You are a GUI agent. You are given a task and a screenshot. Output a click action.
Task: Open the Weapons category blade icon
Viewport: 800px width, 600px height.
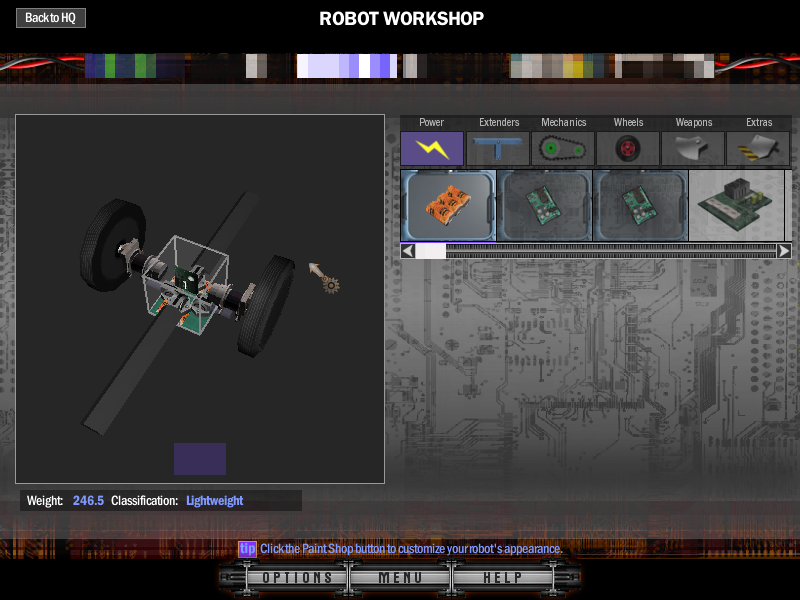pyautogui.click(x=693, y=148)
